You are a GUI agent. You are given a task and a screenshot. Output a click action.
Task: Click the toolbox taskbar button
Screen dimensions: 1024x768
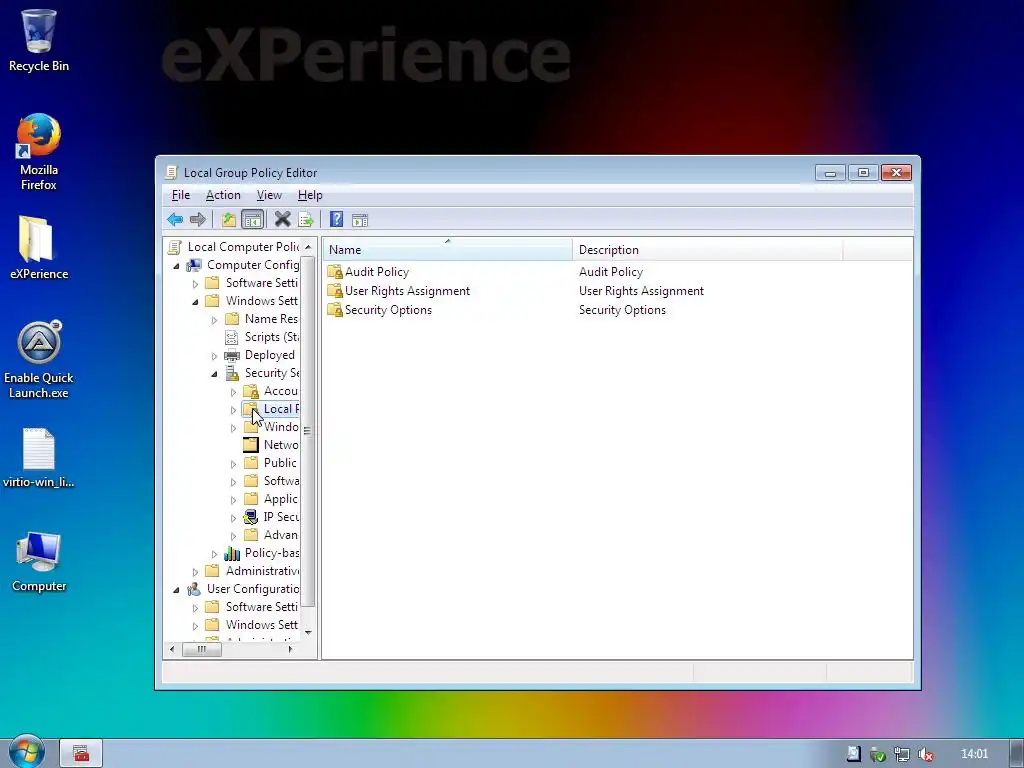click(81, 753)
